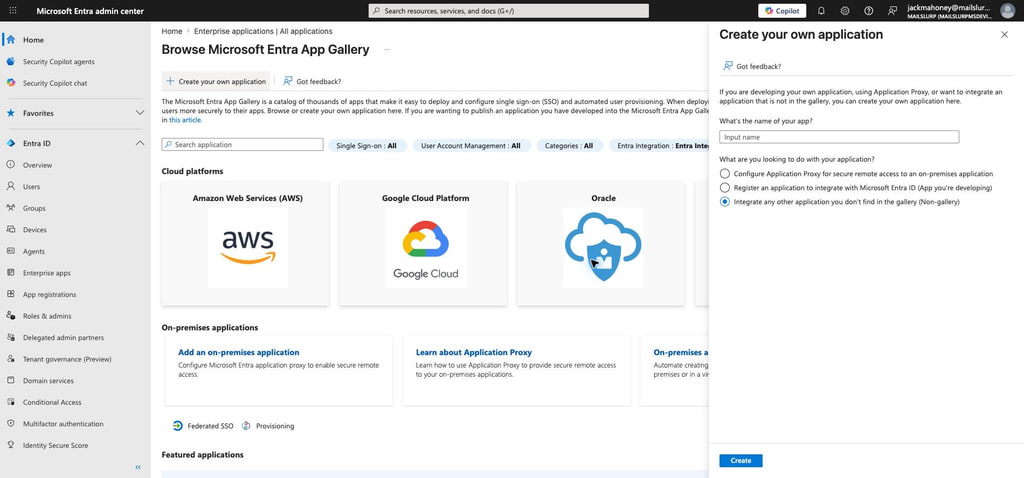Click Create your own application toolbar button
Screen dimensions: 1024x478
[x=216, y=82]
